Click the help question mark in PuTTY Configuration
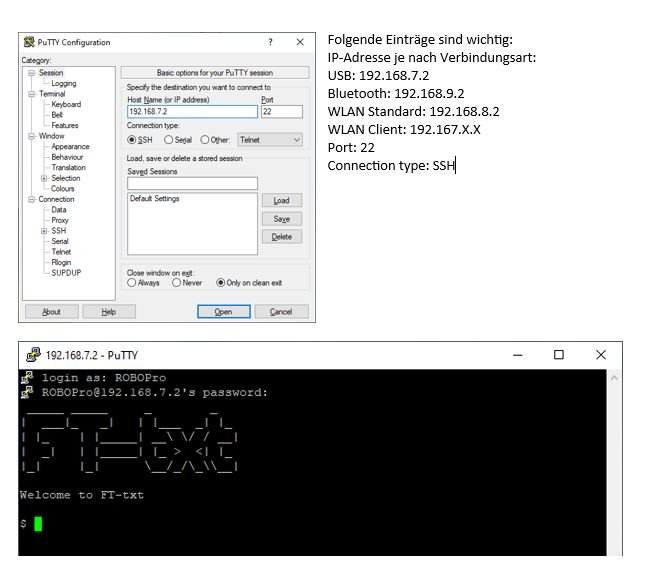 pos(270,42)
